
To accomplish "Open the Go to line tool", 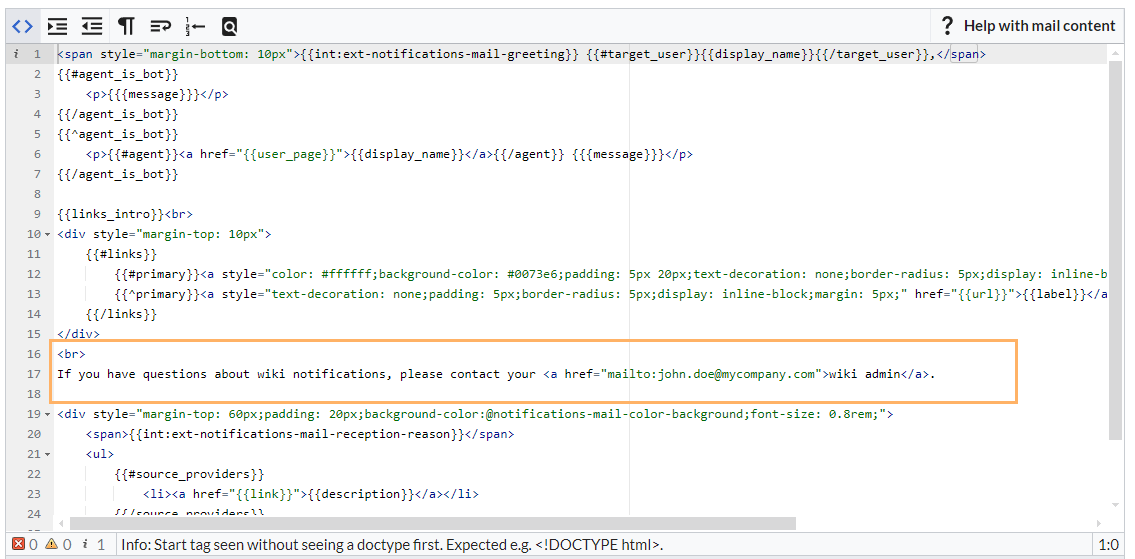I will pyautogui.click(x=195, y=27).
